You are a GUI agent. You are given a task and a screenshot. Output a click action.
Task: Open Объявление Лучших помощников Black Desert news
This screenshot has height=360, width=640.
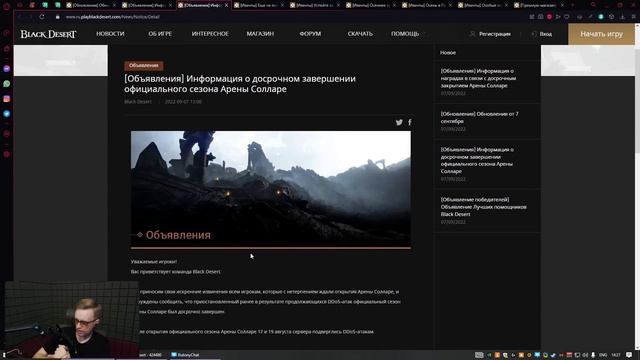click(483, 207)
